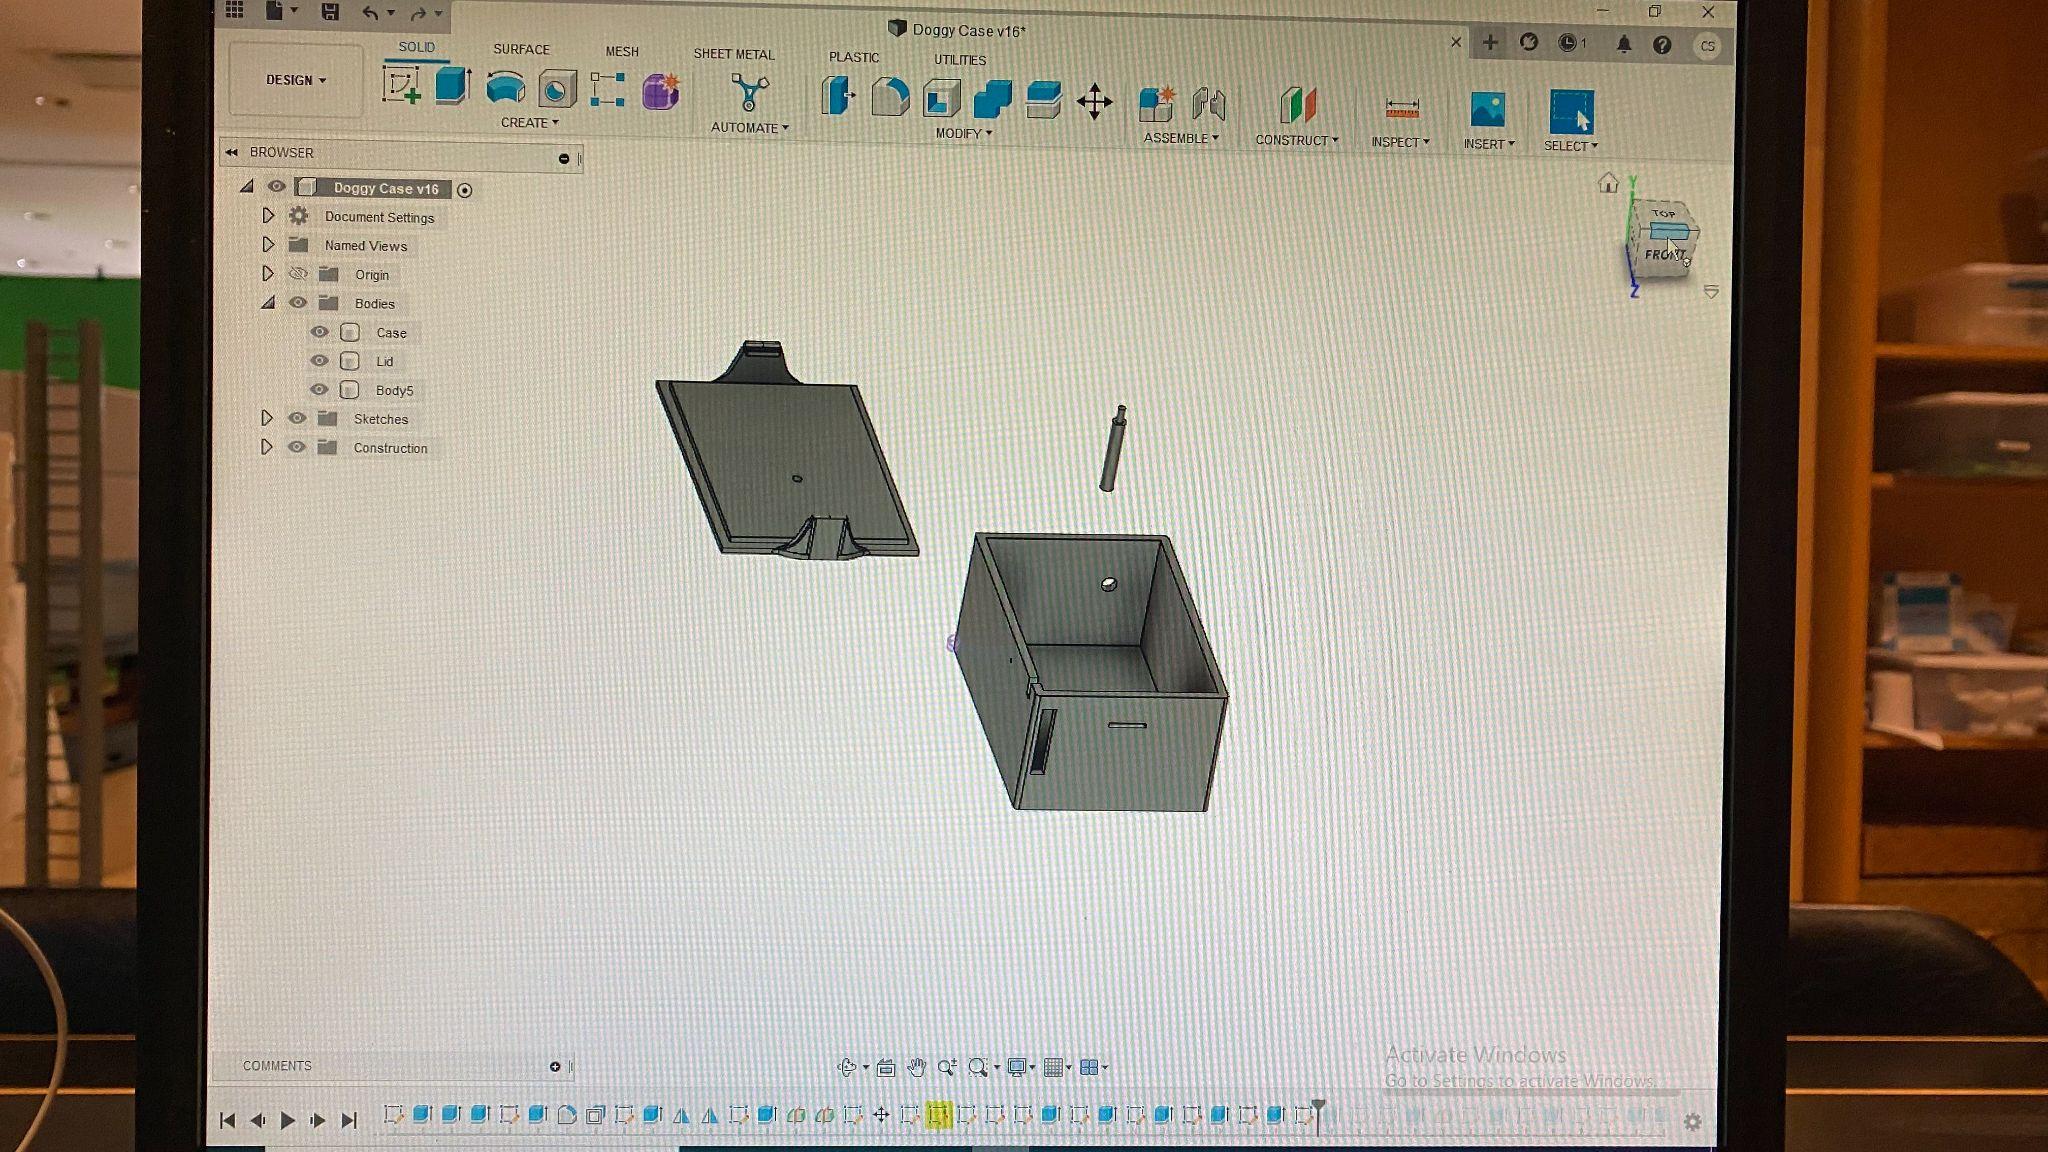Show the Origin folder contents

268,274
